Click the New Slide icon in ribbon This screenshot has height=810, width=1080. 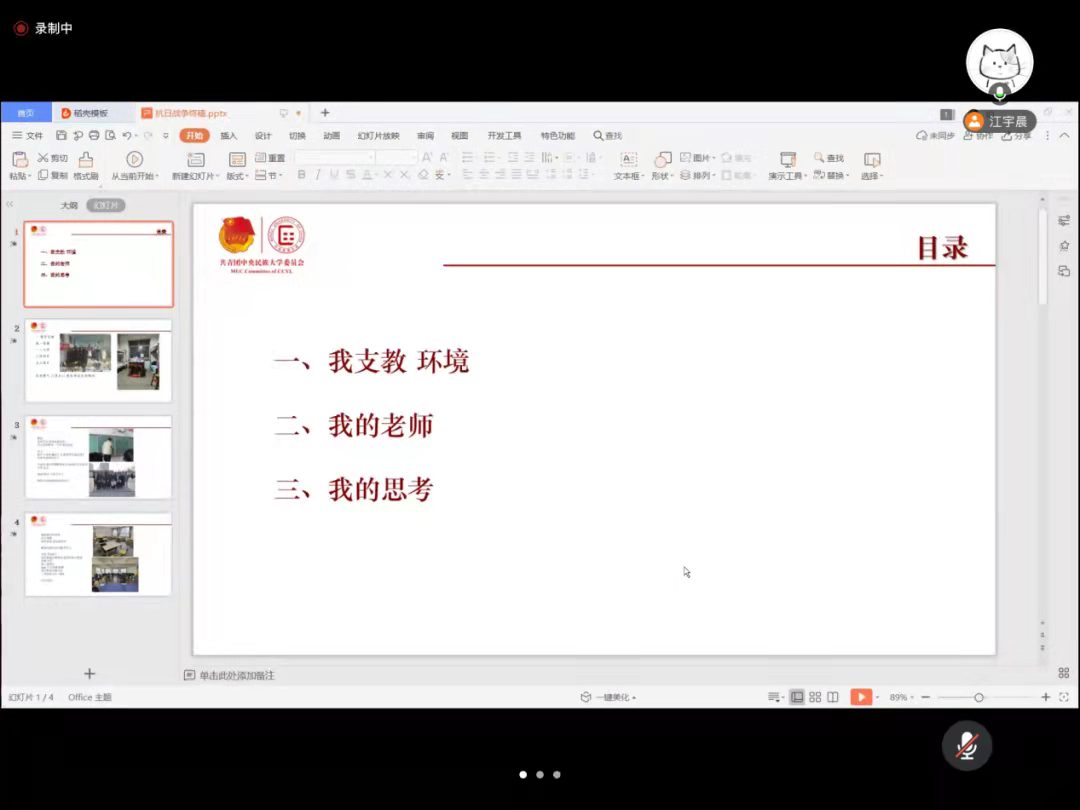[x=195, y=159]
